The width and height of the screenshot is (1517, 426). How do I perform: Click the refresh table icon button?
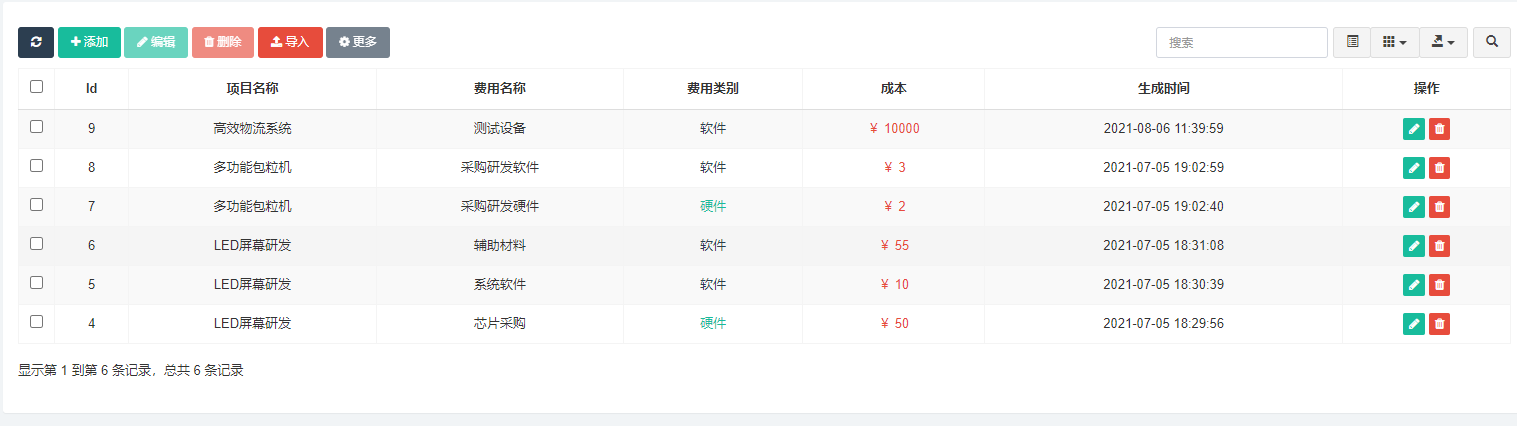(x=36, y=42)
